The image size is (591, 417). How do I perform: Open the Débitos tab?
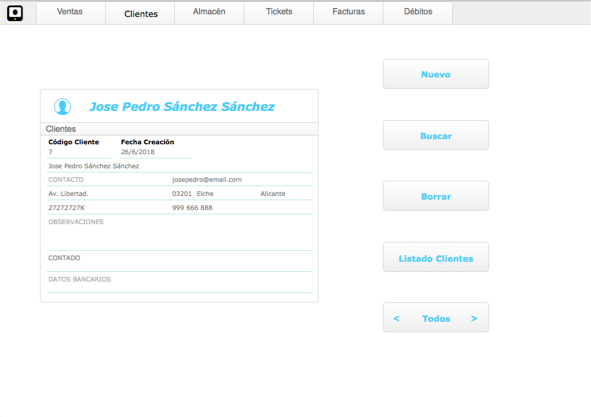pyautogui.click(x=418, y=12)
